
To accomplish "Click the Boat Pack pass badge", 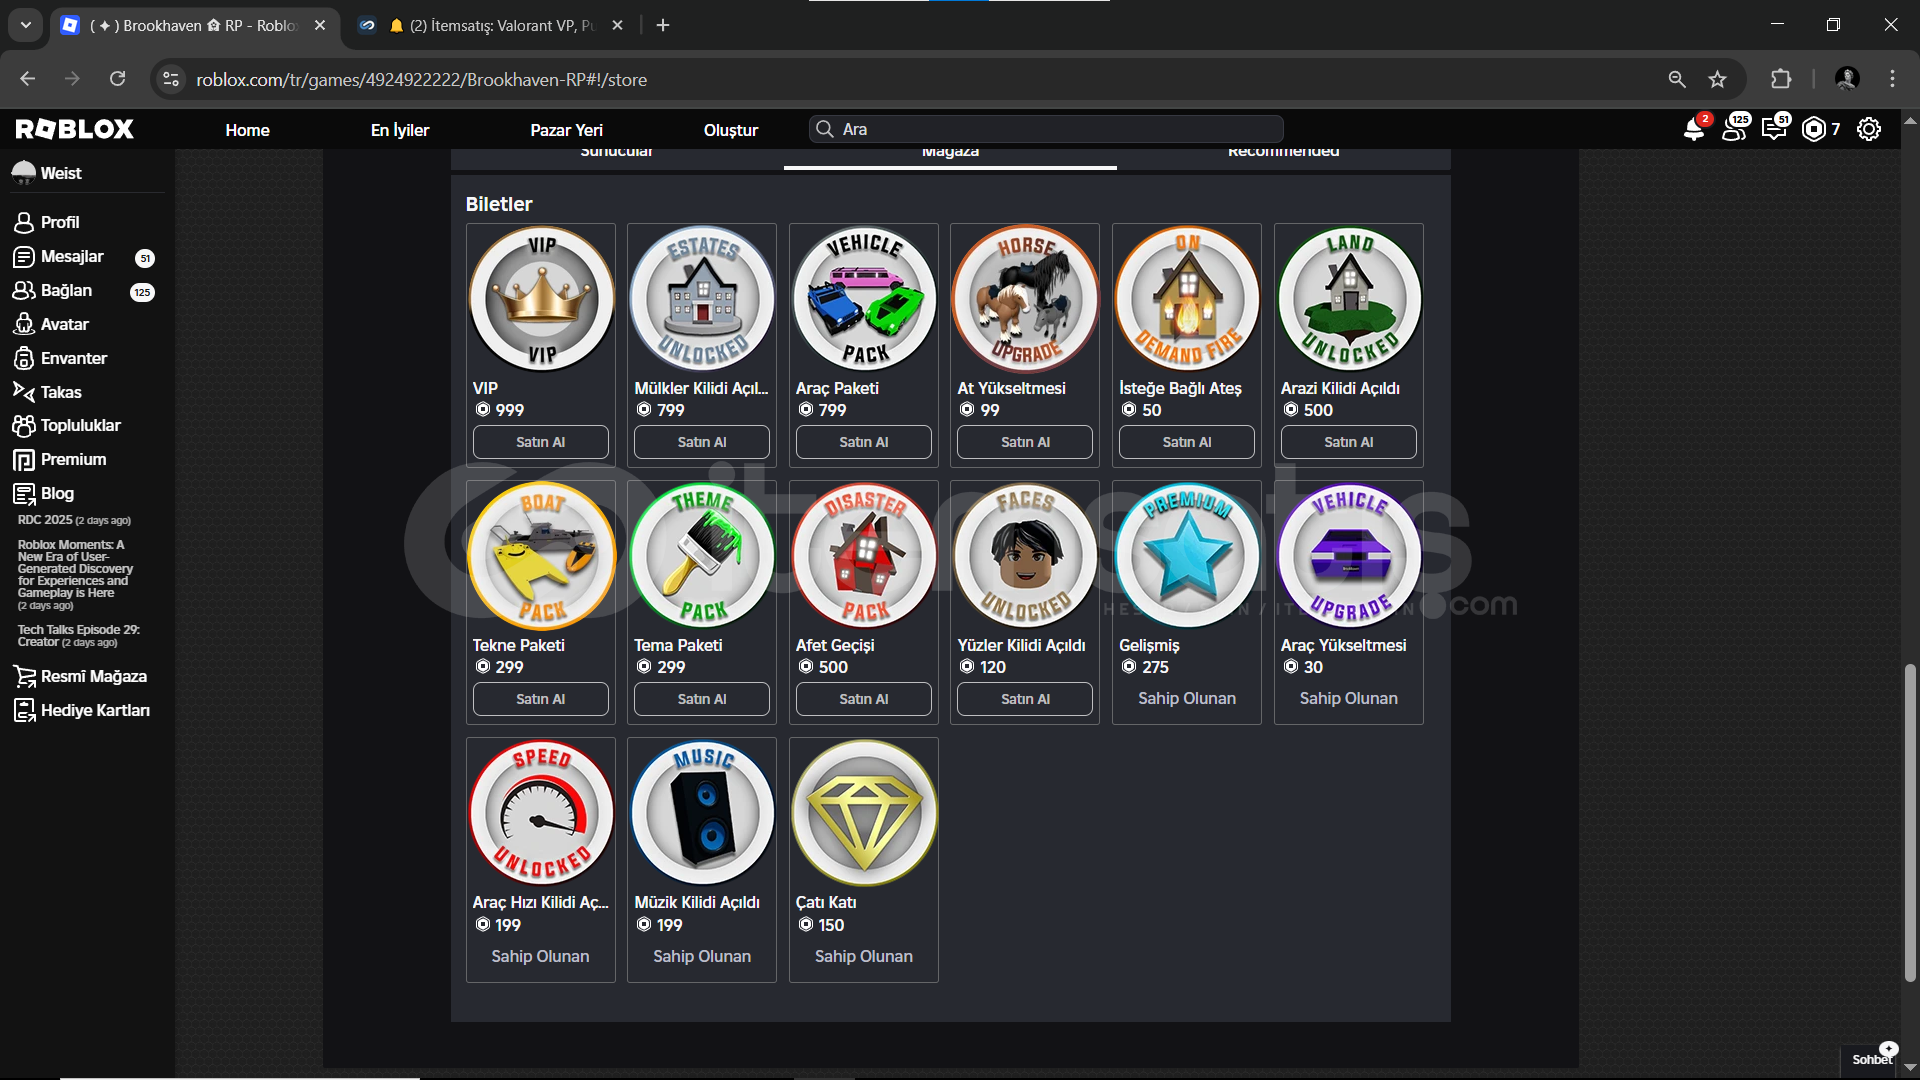I will (541, 555).
